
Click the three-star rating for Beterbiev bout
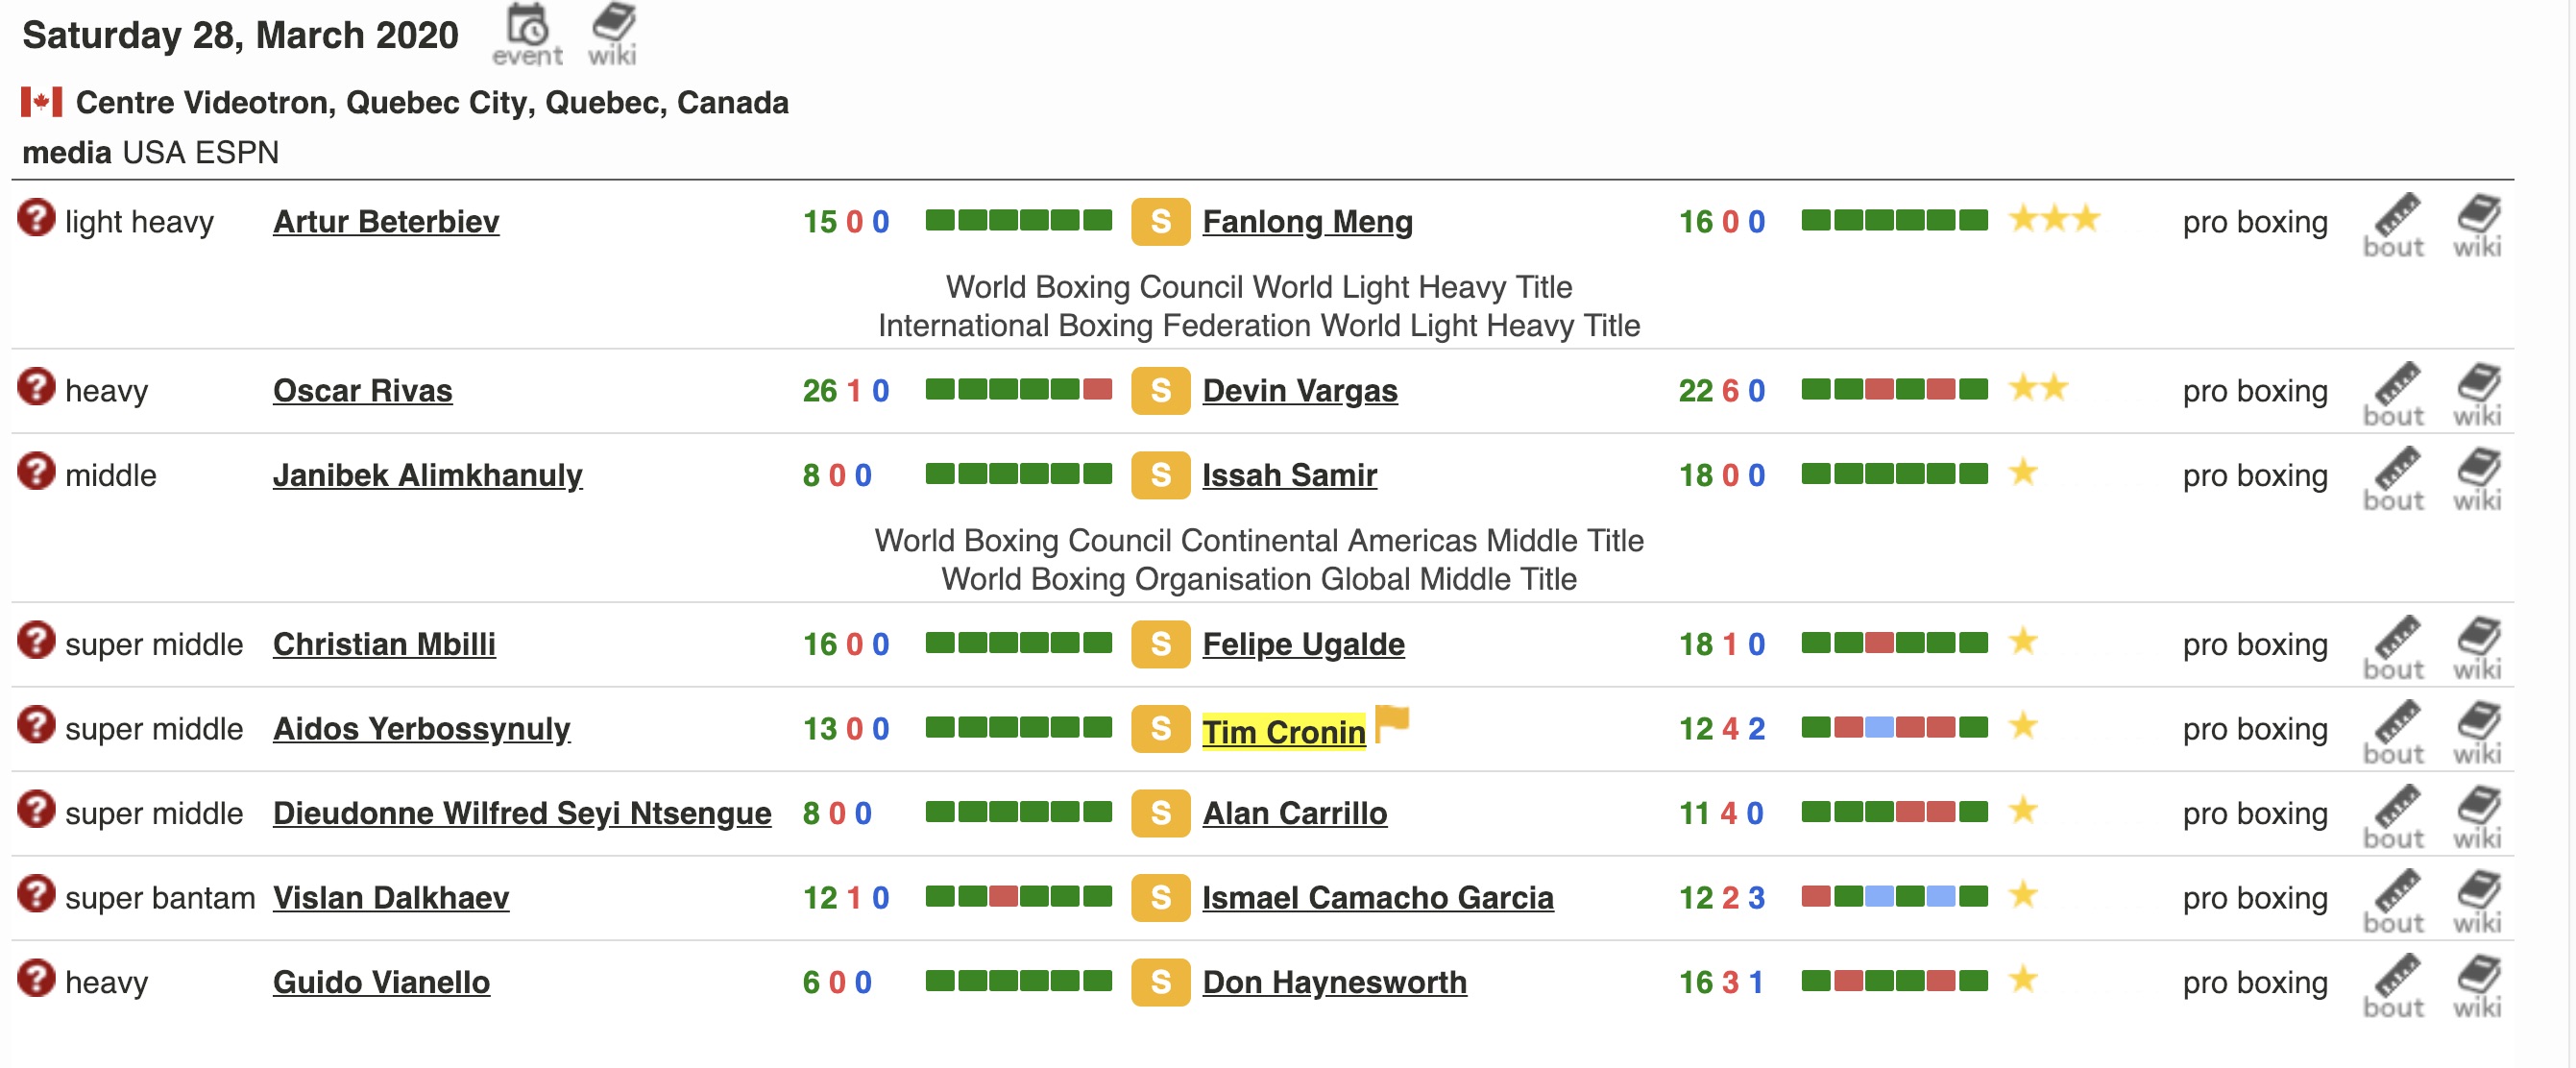[2054, 219]
